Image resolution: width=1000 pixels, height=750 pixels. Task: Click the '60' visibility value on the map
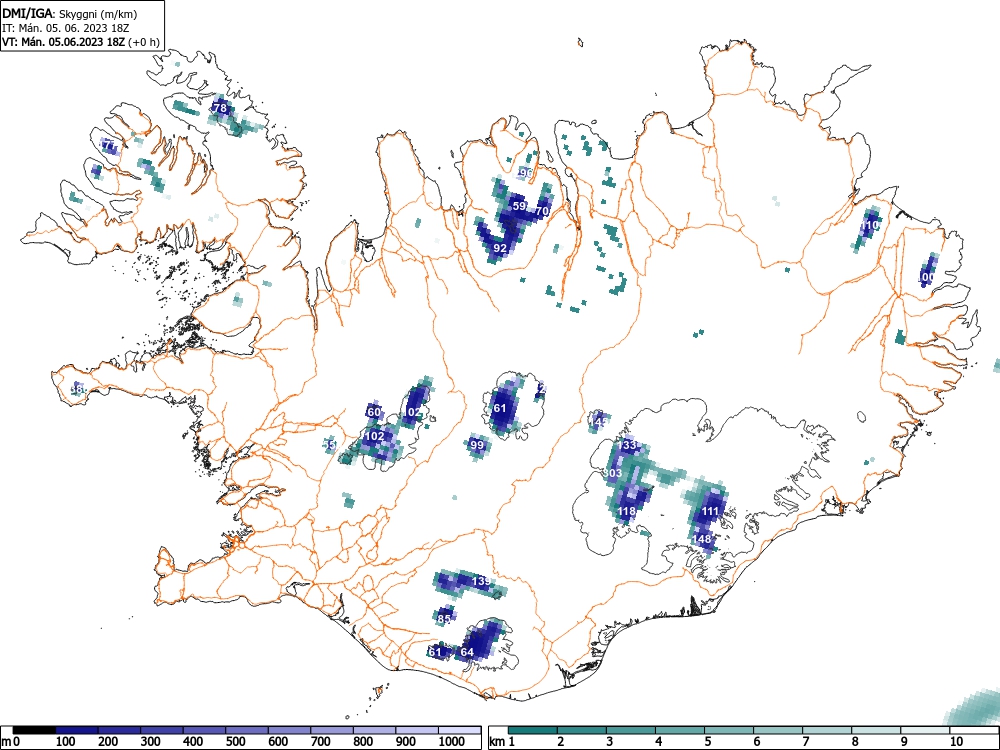(x=374, y=412)
